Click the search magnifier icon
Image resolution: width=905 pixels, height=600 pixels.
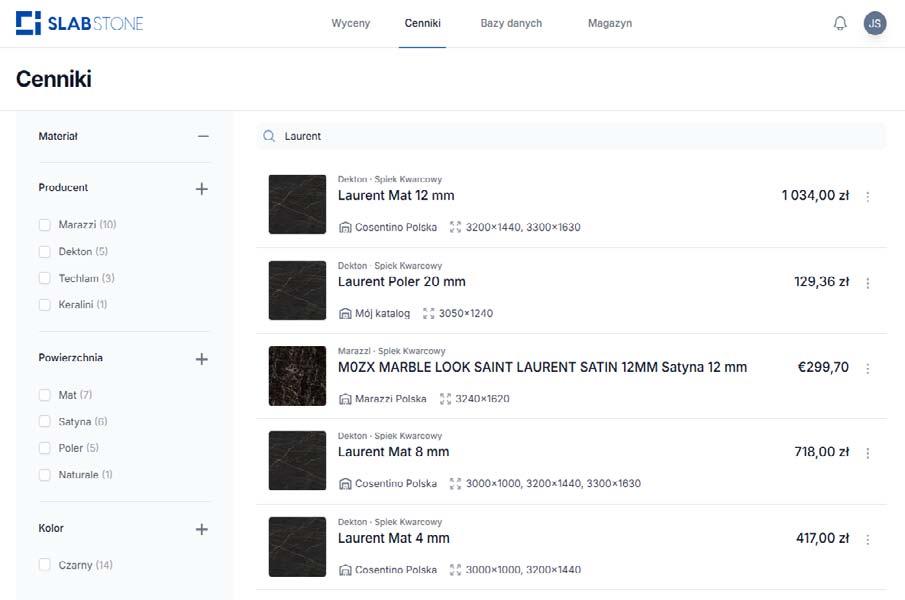(x=269, y=136)
